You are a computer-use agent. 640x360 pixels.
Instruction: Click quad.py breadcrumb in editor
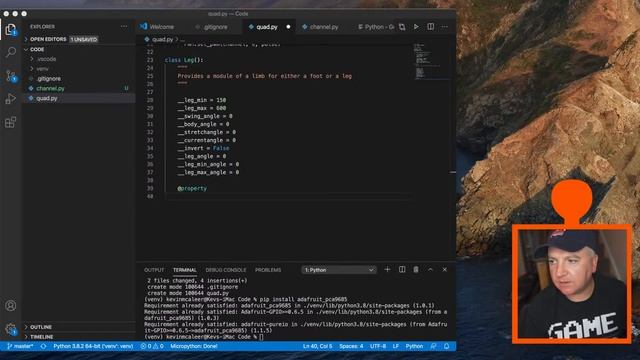point(162,40)
